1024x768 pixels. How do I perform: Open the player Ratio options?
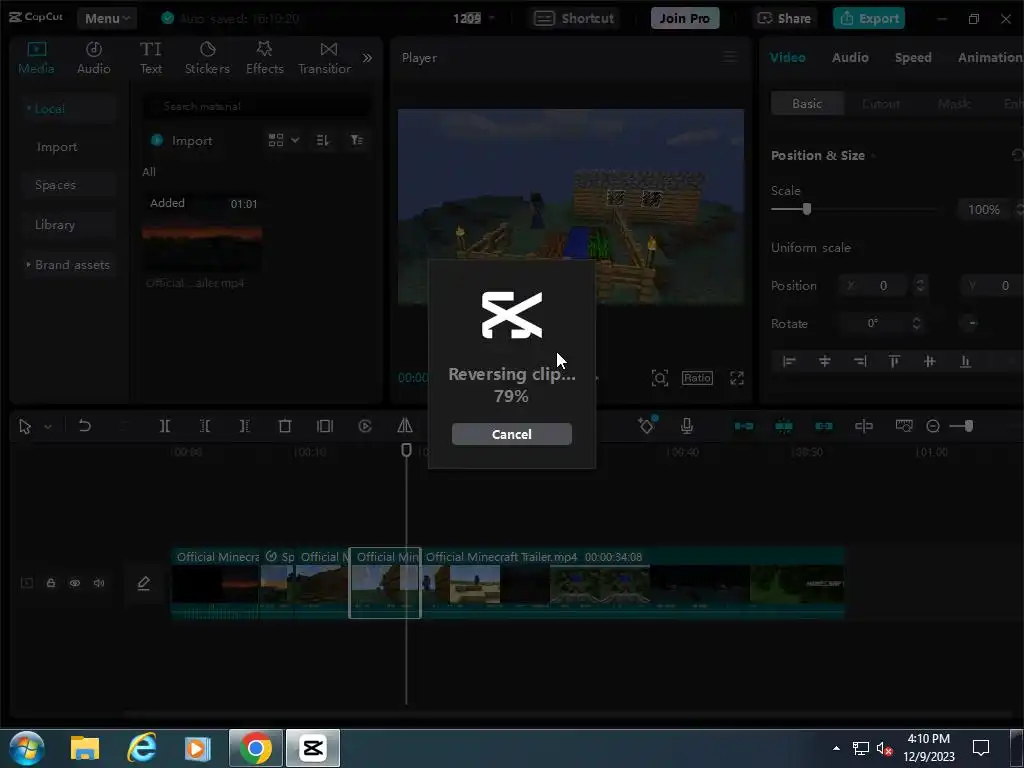(697, 377)
